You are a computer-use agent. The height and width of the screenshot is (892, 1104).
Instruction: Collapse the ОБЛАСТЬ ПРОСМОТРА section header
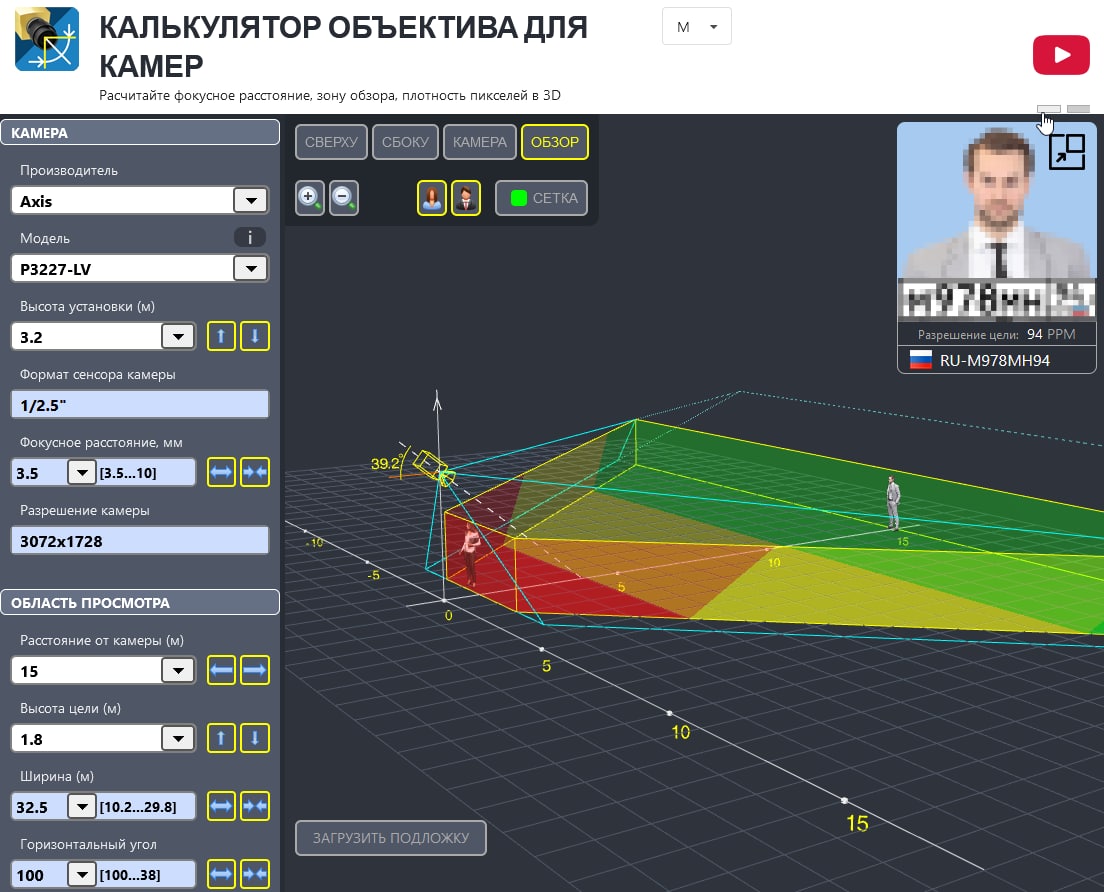[140, 603]
